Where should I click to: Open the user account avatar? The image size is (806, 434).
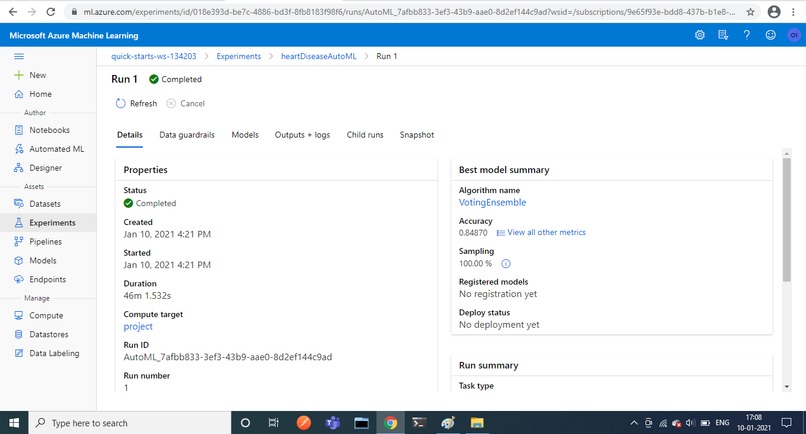(x=794, y=35)
